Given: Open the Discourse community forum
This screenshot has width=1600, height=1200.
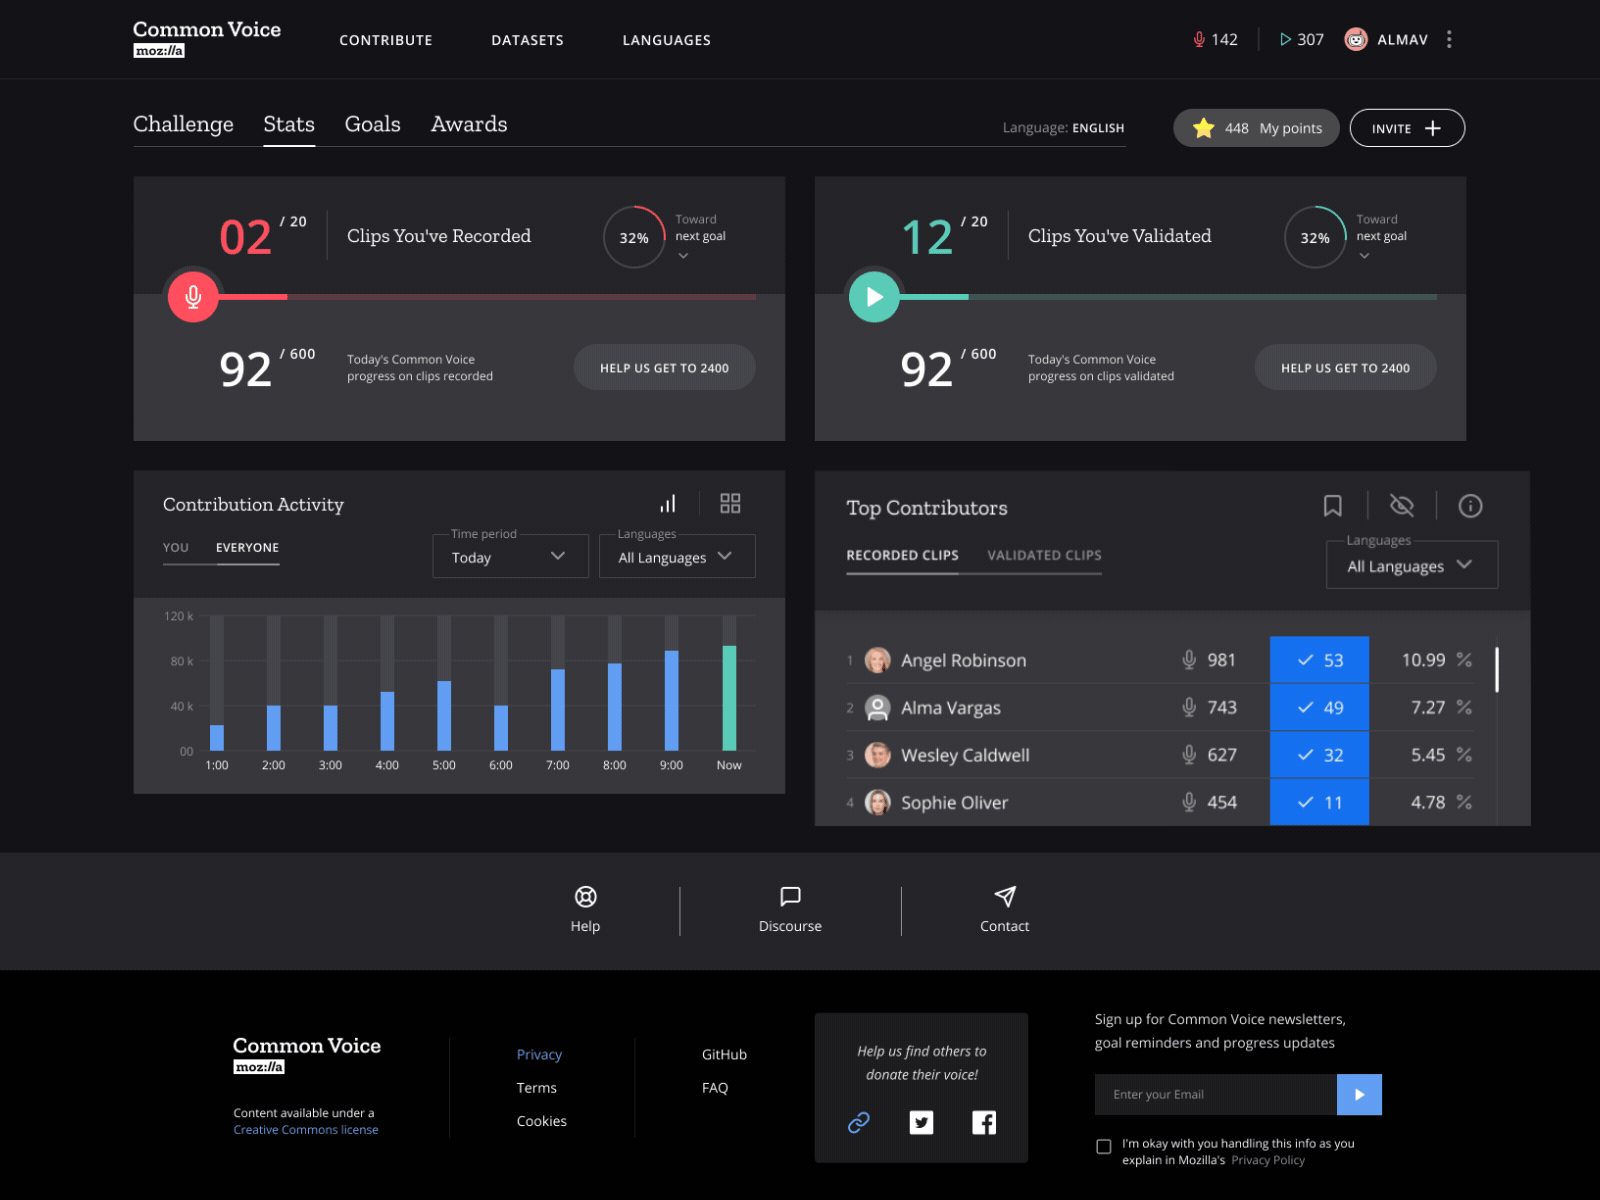Looking at the screenshot, I should (x=789, y=909).
